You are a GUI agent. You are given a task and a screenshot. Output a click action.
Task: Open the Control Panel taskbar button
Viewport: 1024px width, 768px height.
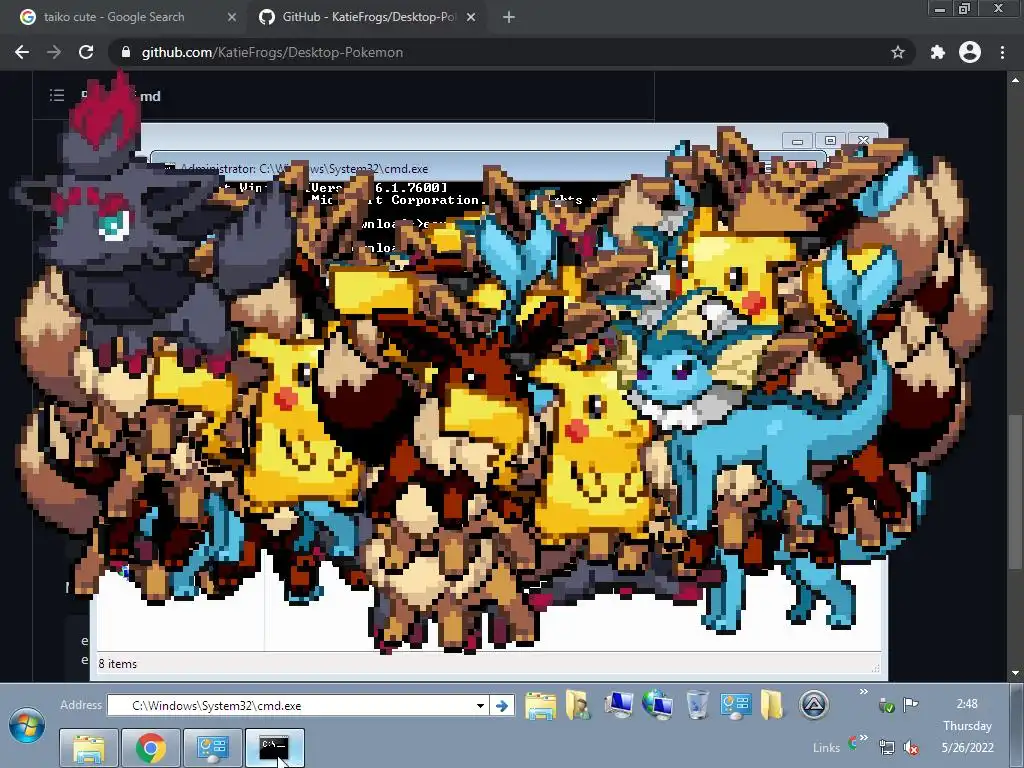click(x=212, y=748)
